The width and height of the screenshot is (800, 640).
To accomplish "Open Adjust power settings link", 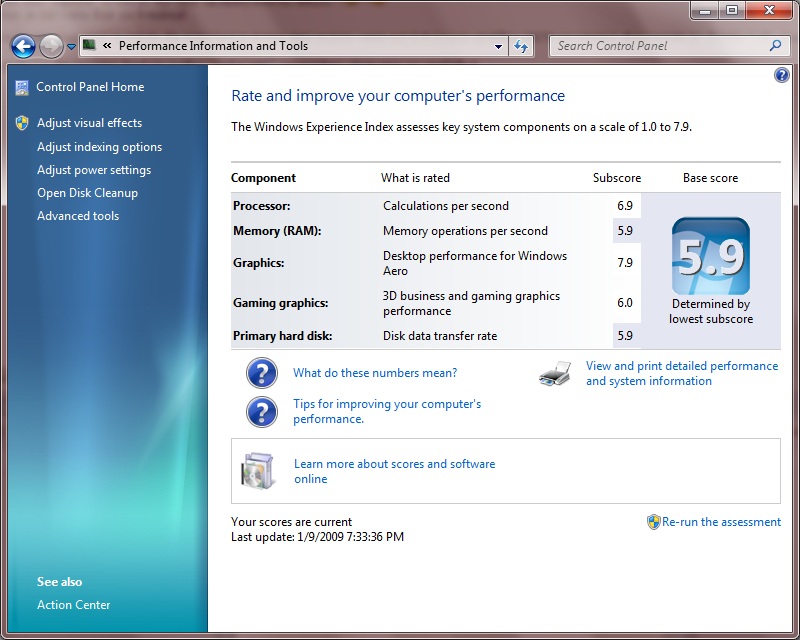I will pyautogui.click(x=94, y=170).
